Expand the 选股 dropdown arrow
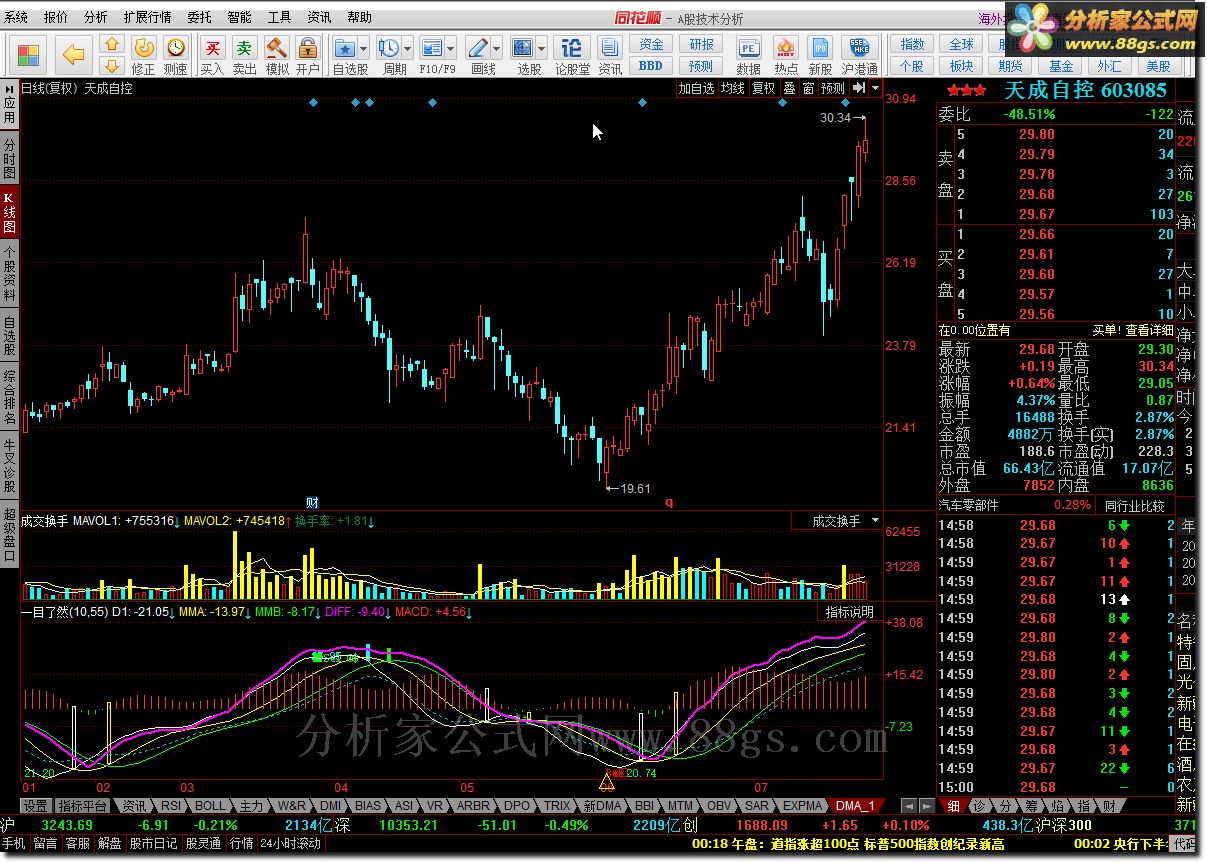 [542, 48]
